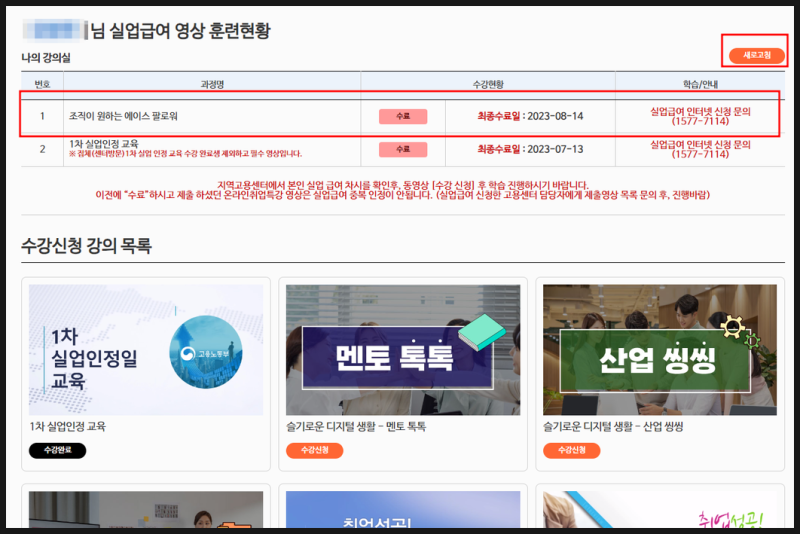Click 수강신청 button for 멘토 톡톡
Image resolution: width=800 pixels, height=534 pixels.
[x=315, y=450]
